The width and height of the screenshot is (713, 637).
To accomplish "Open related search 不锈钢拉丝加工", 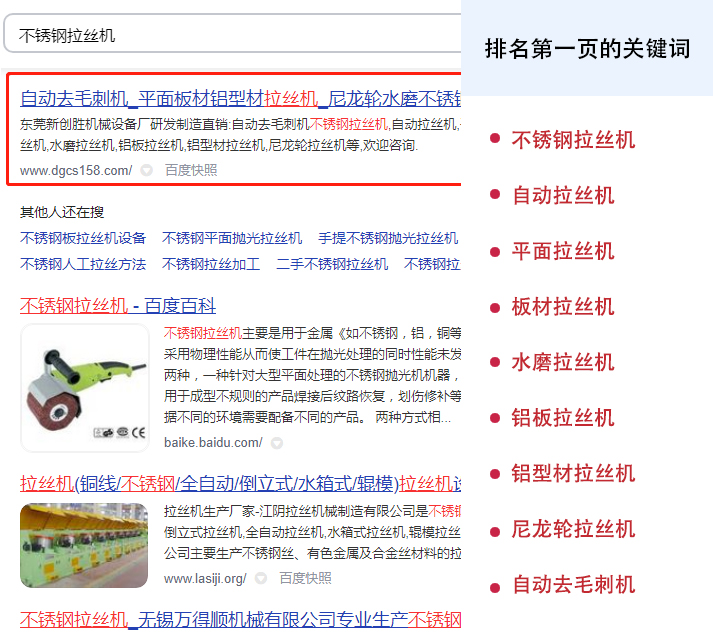I will tap(211, 264).
